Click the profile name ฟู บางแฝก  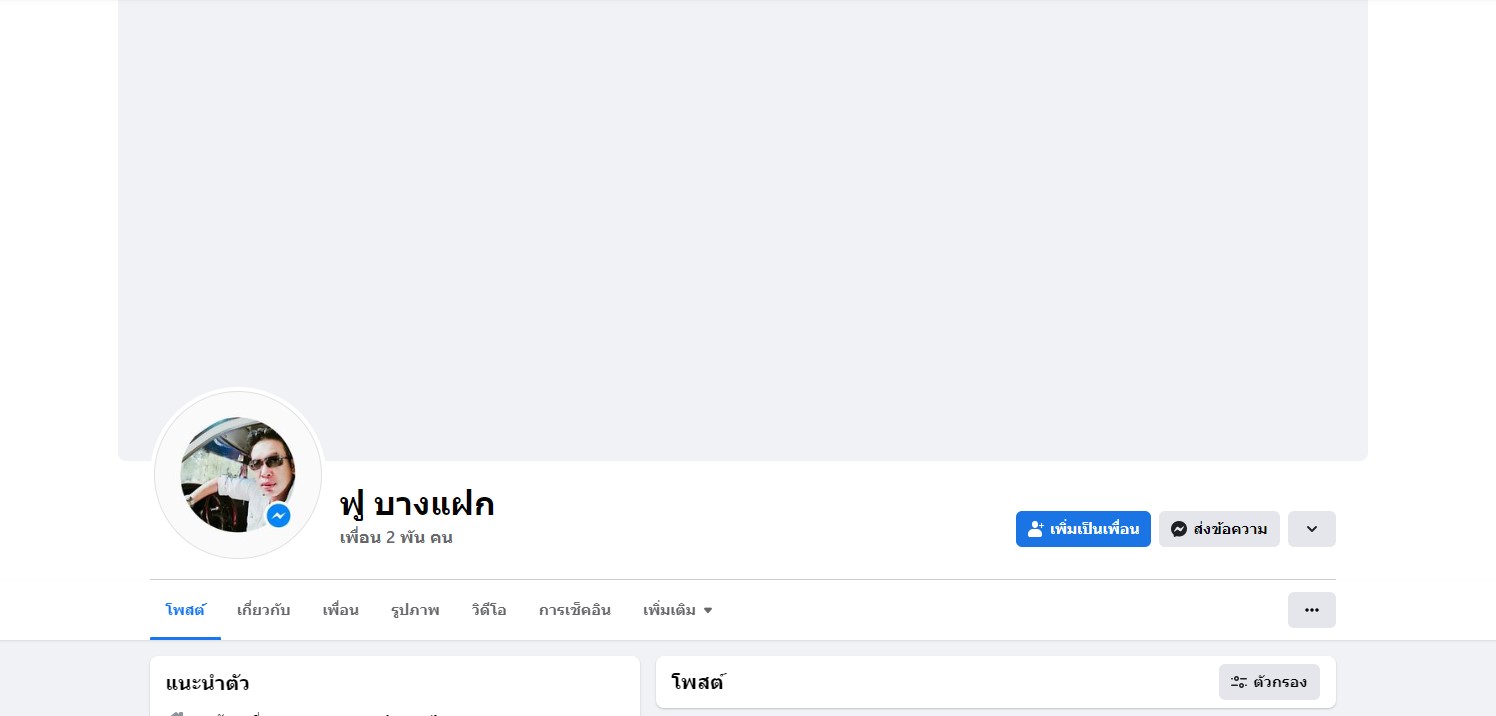[x=417, y=504]
